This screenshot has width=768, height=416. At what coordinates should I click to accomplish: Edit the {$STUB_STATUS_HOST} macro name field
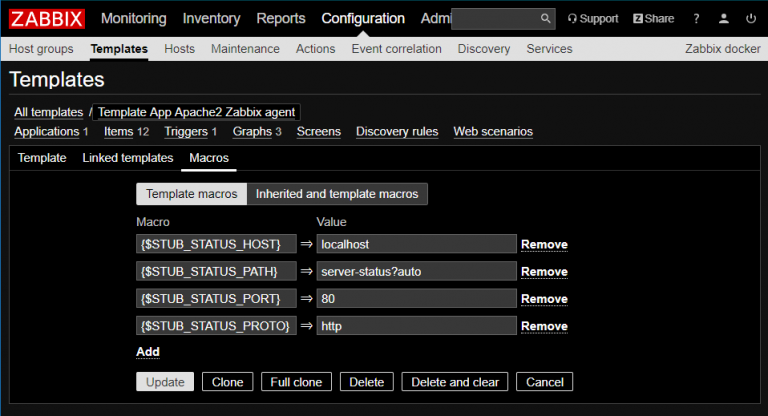[x=216, y=244]
